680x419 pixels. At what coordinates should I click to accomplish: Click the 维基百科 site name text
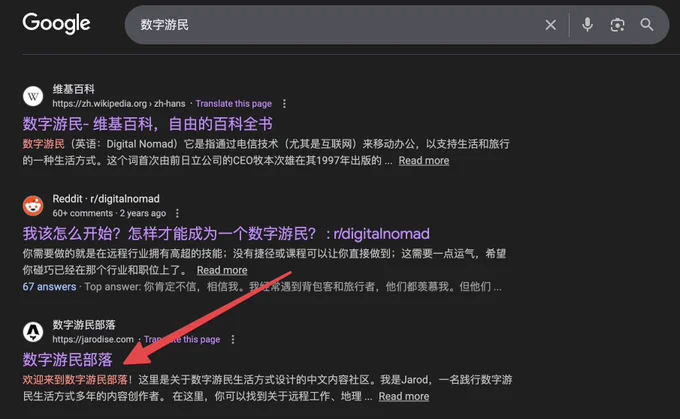pyautogui.click(x=73, y=89)
